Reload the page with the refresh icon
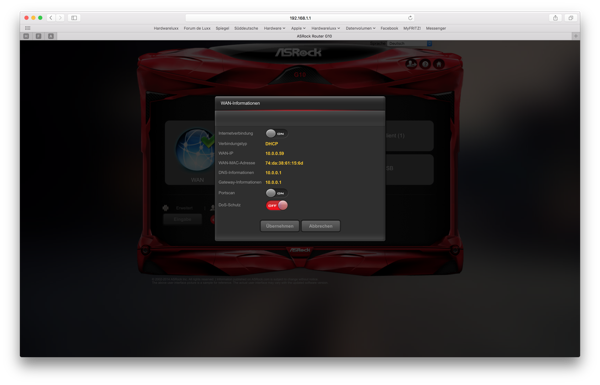The image size is (600, 385). (x=410, y=18)
